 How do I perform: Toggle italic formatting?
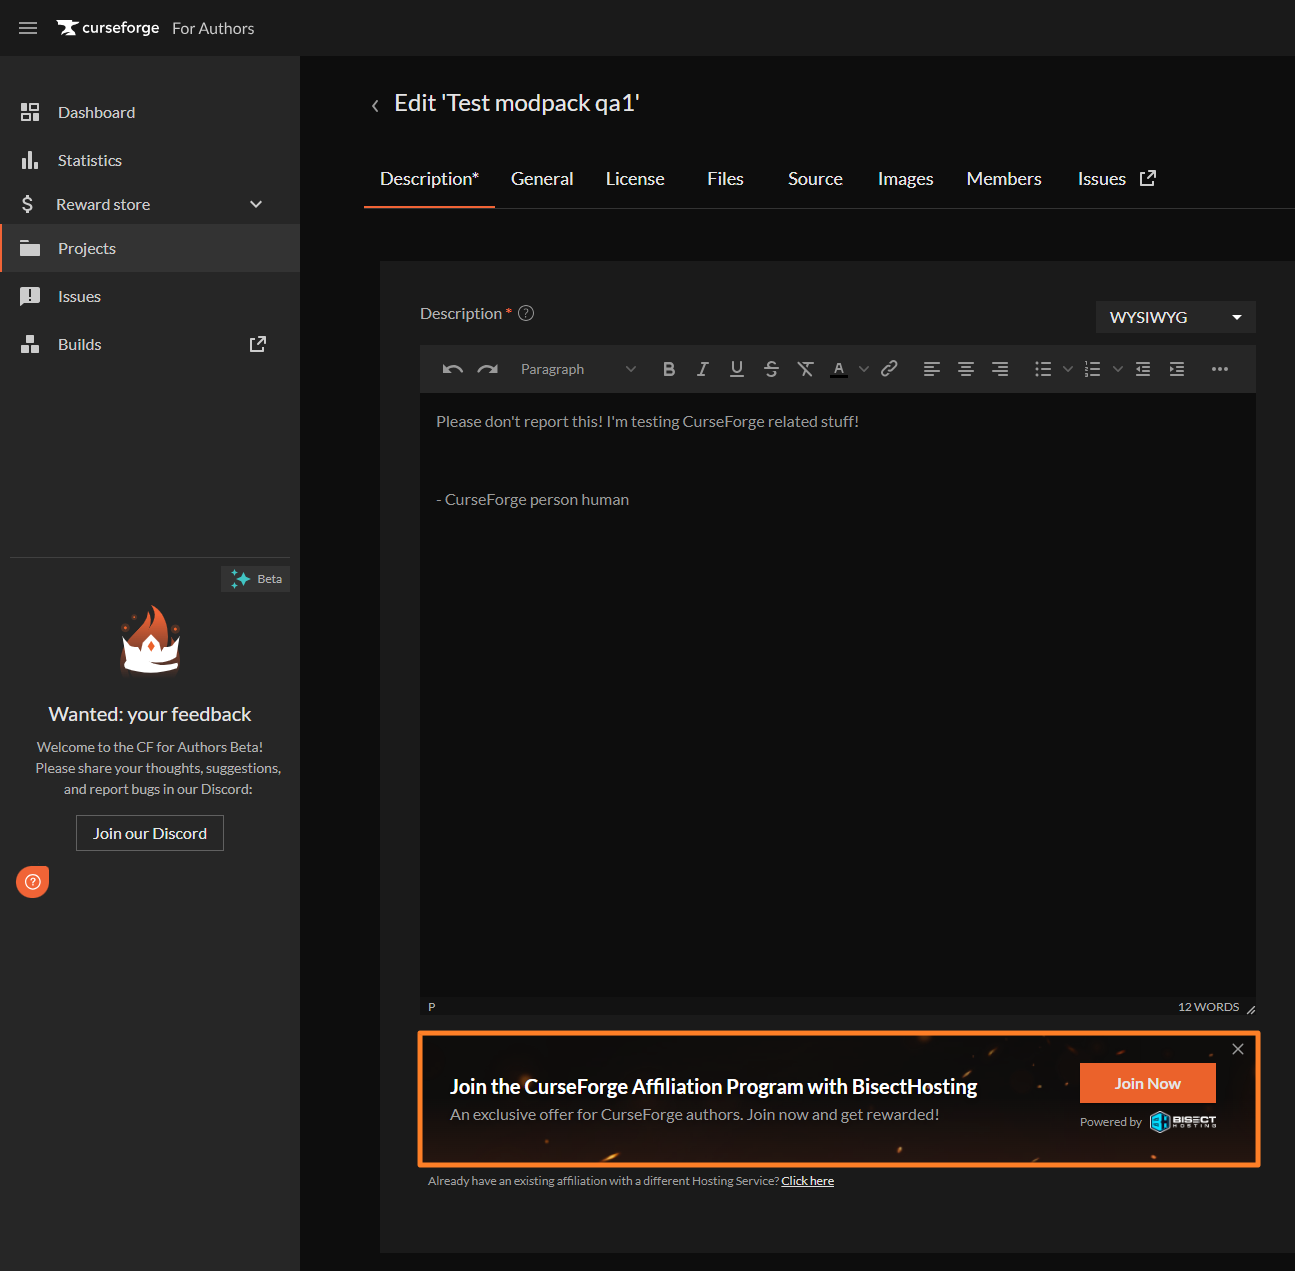(703, 369)
